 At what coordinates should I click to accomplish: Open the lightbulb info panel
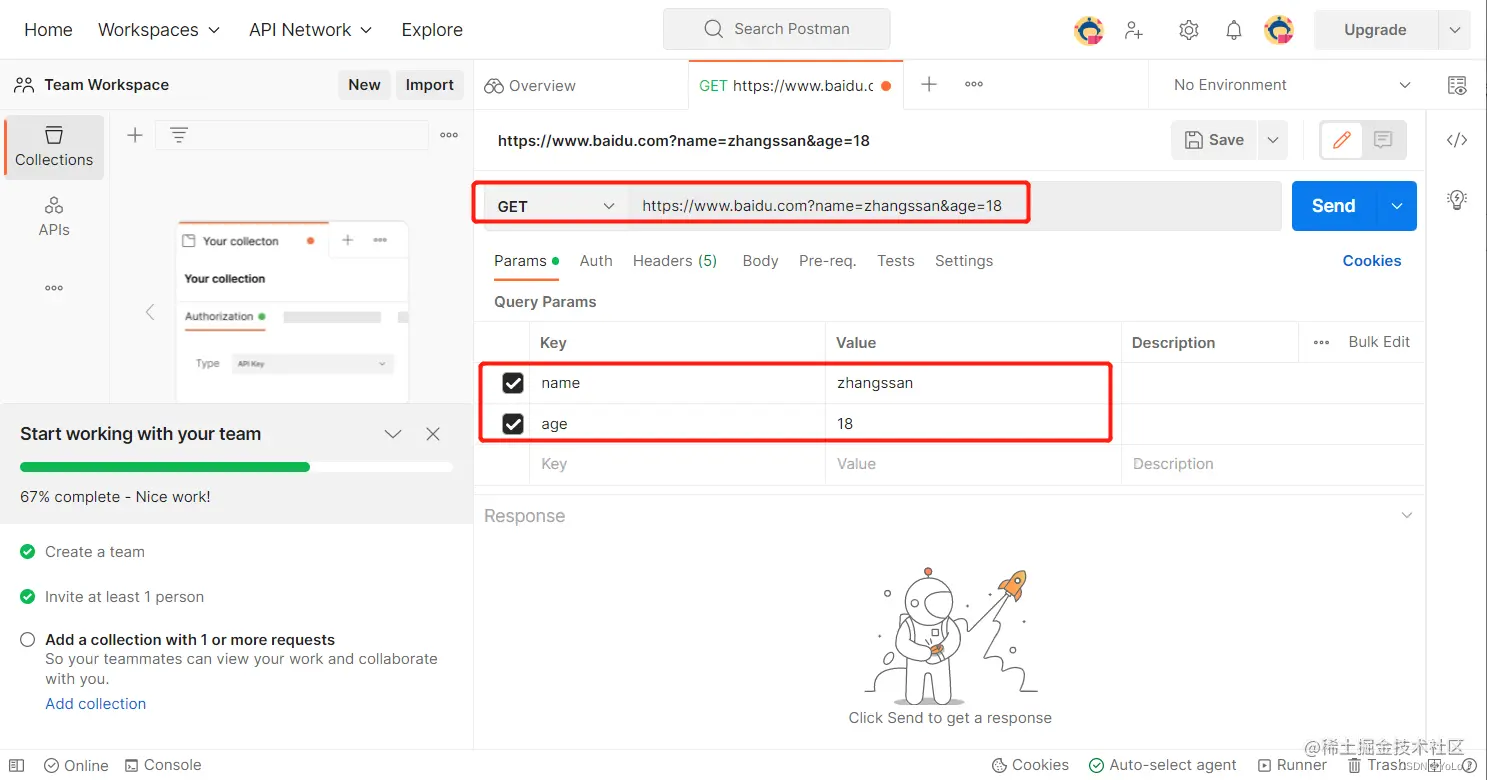[x=1457, y=199]
